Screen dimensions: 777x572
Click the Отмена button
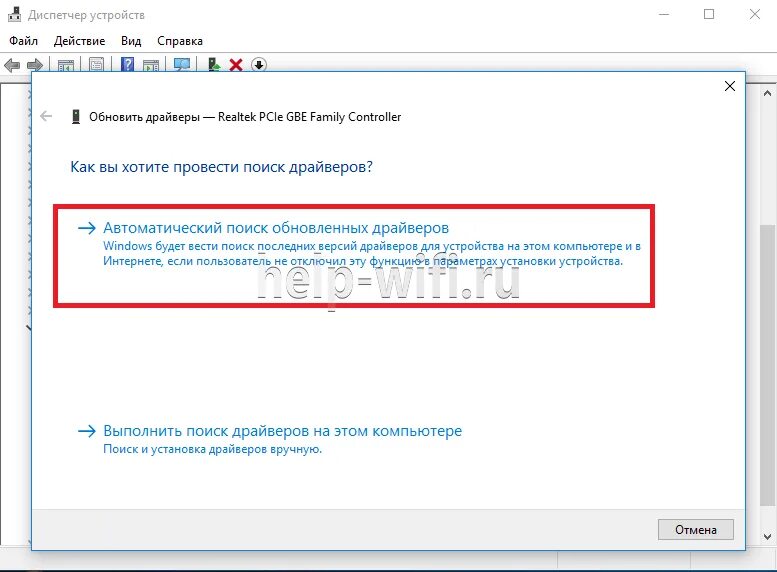695,530
